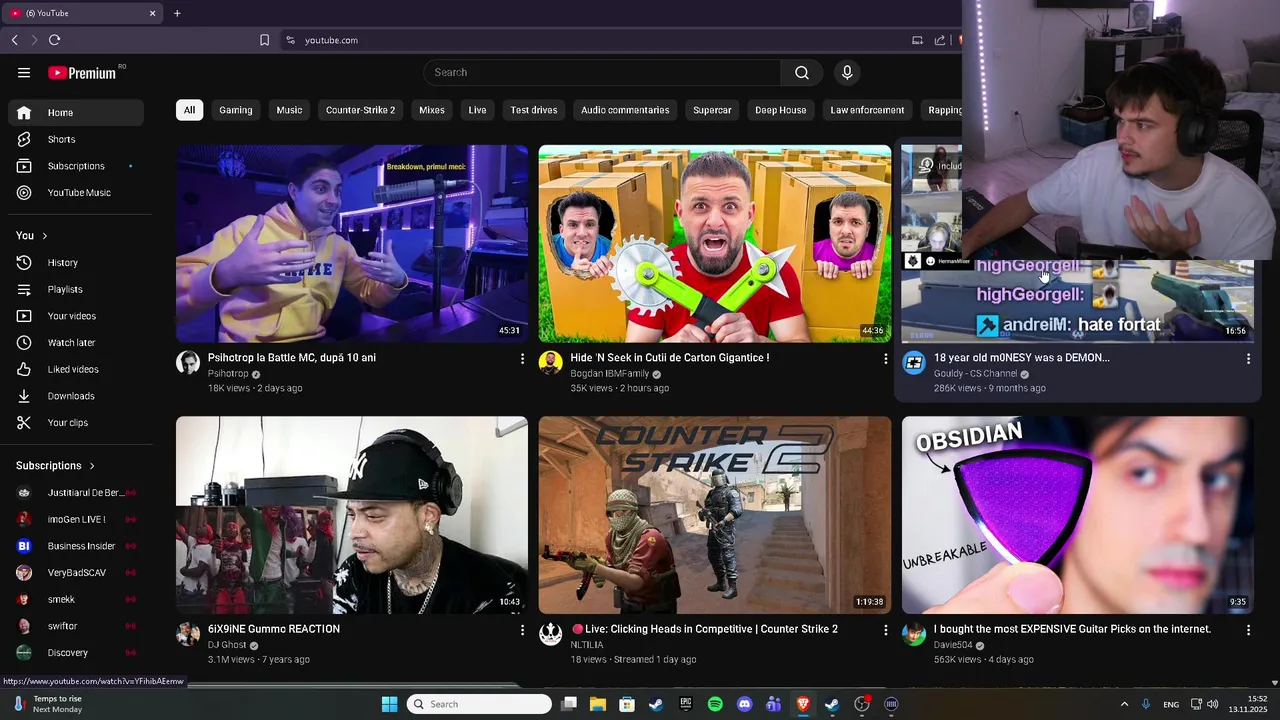Screen dimensions: 1280x720
Task: Click the bookmark icon in address bar
Action: [264, 40]
